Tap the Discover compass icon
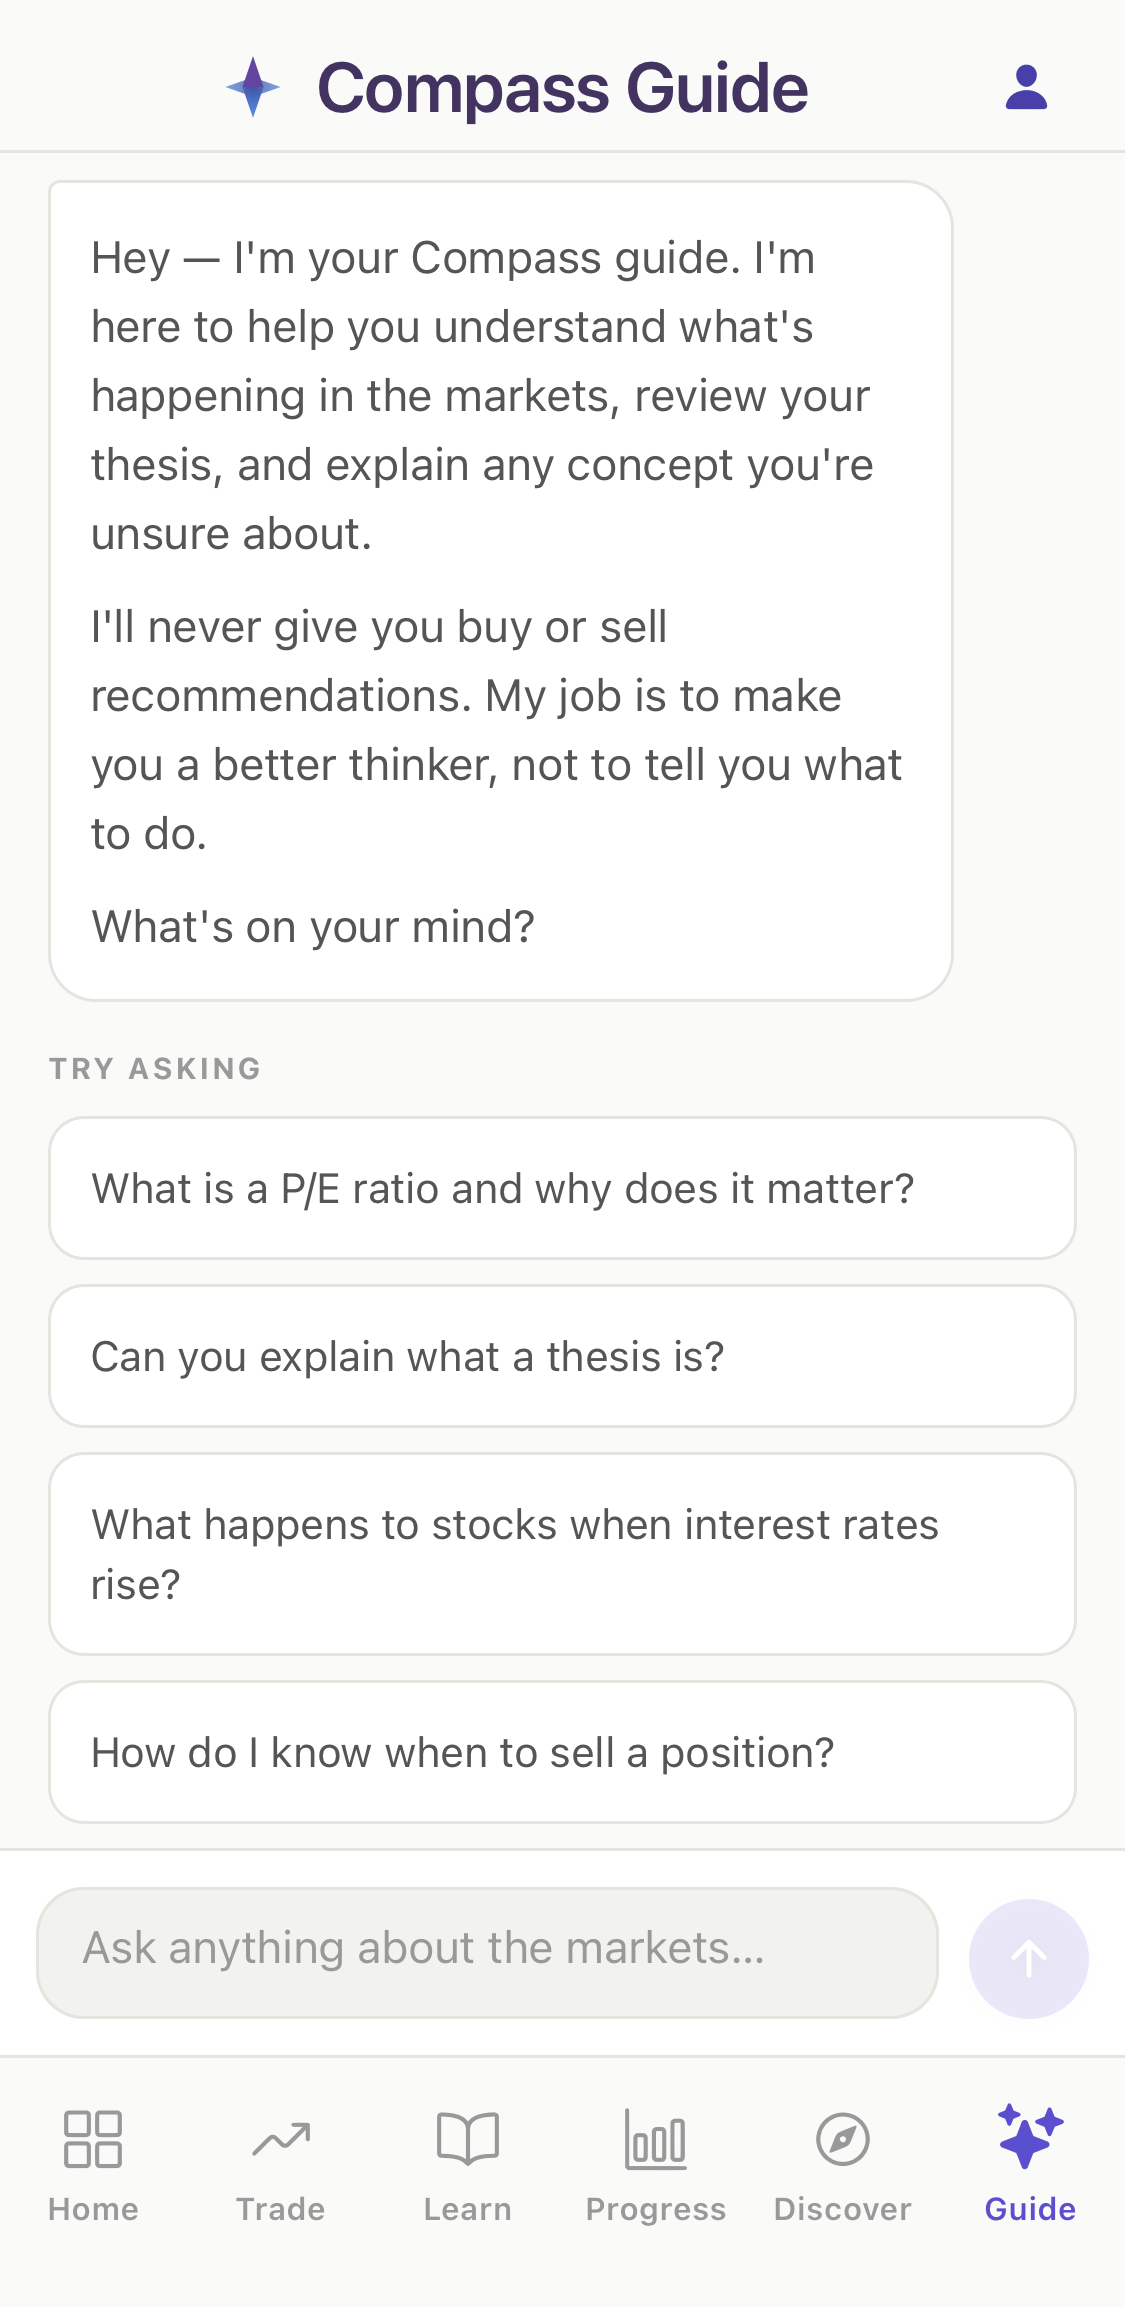 pyautogui.click(x=843, y=2139)
